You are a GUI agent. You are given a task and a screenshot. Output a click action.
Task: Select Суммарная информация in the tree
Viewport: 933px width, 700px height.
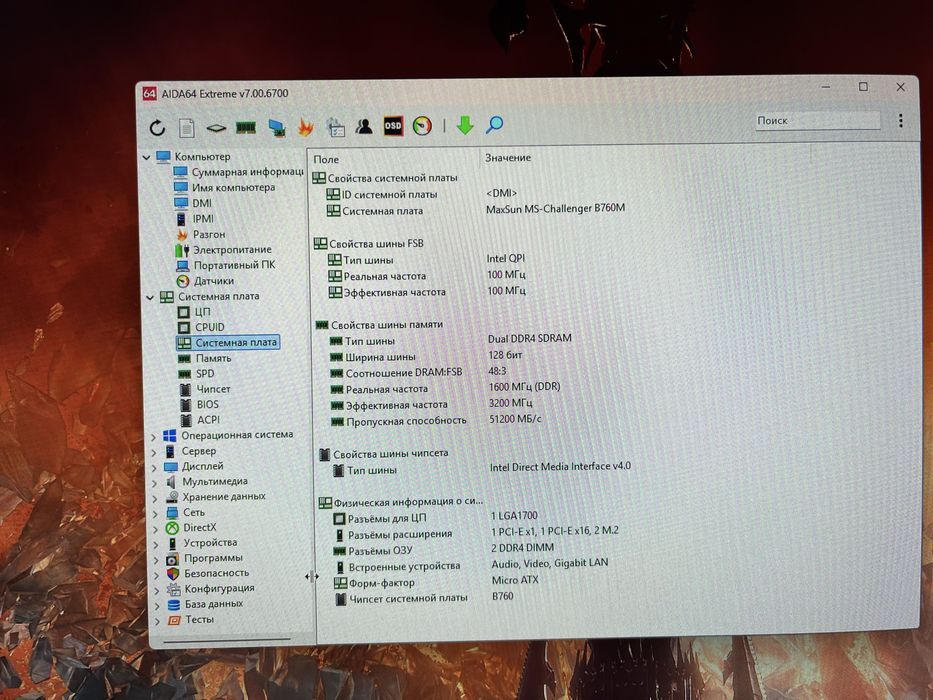(x=239, y=171)
